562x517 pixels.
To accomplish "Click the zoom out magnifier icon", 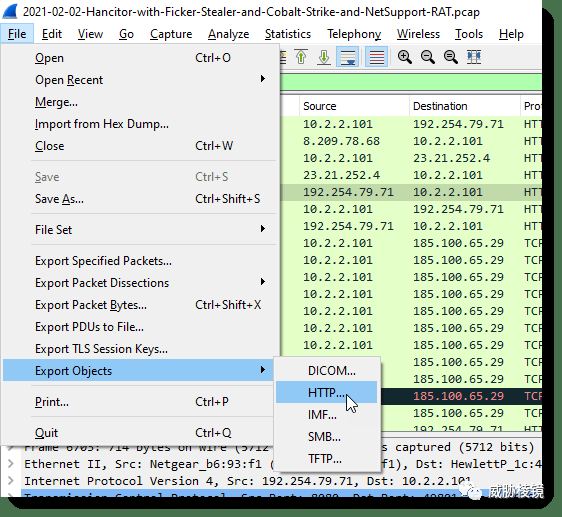I will pos(428,57).
